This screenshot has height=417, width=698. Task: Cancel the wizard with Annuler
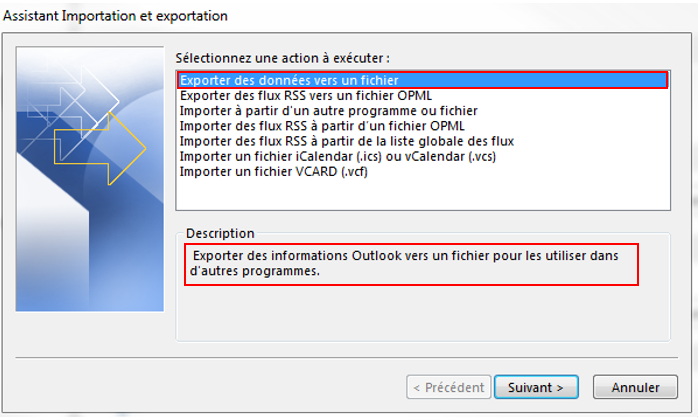[635, 387]
